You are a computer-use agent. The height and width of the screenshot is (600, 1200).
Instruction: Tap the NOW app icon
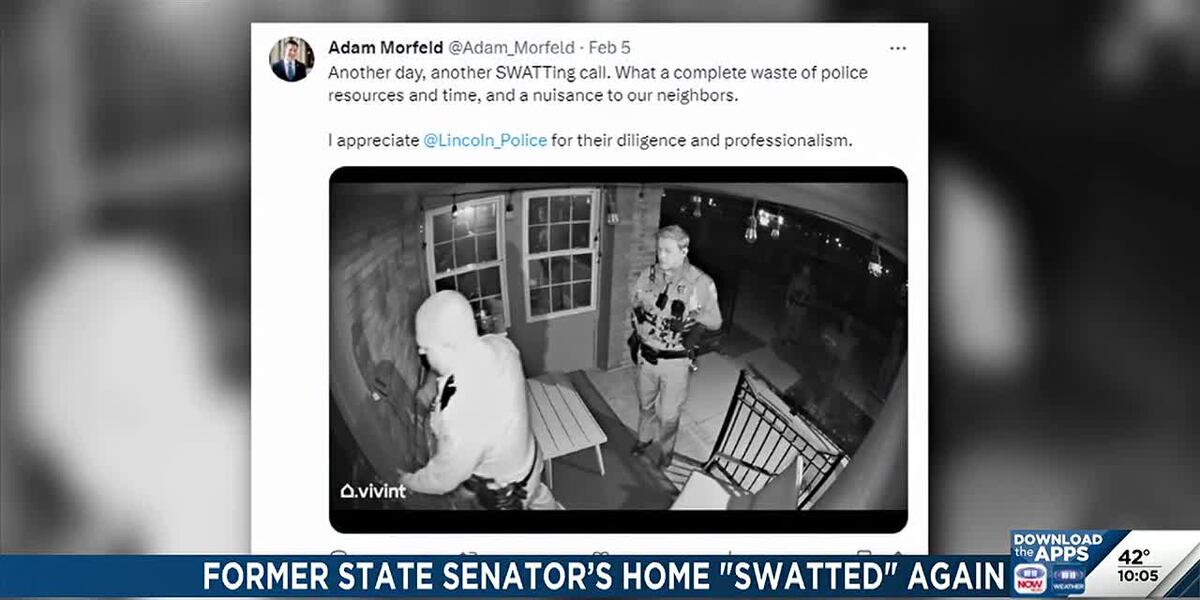pyautogui.click(x=1028, y=578)
